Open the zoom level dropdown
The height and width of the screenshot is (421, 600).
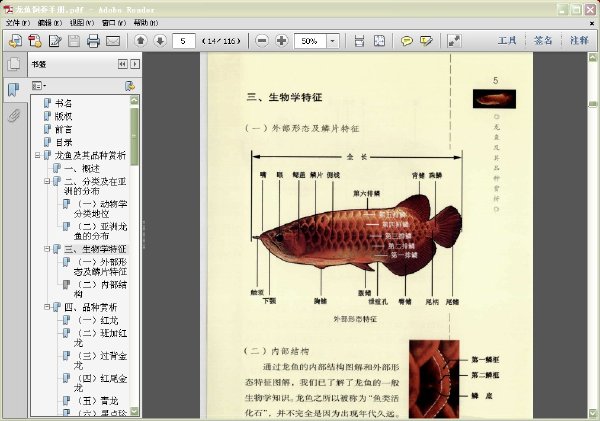(x=333, y=41)
